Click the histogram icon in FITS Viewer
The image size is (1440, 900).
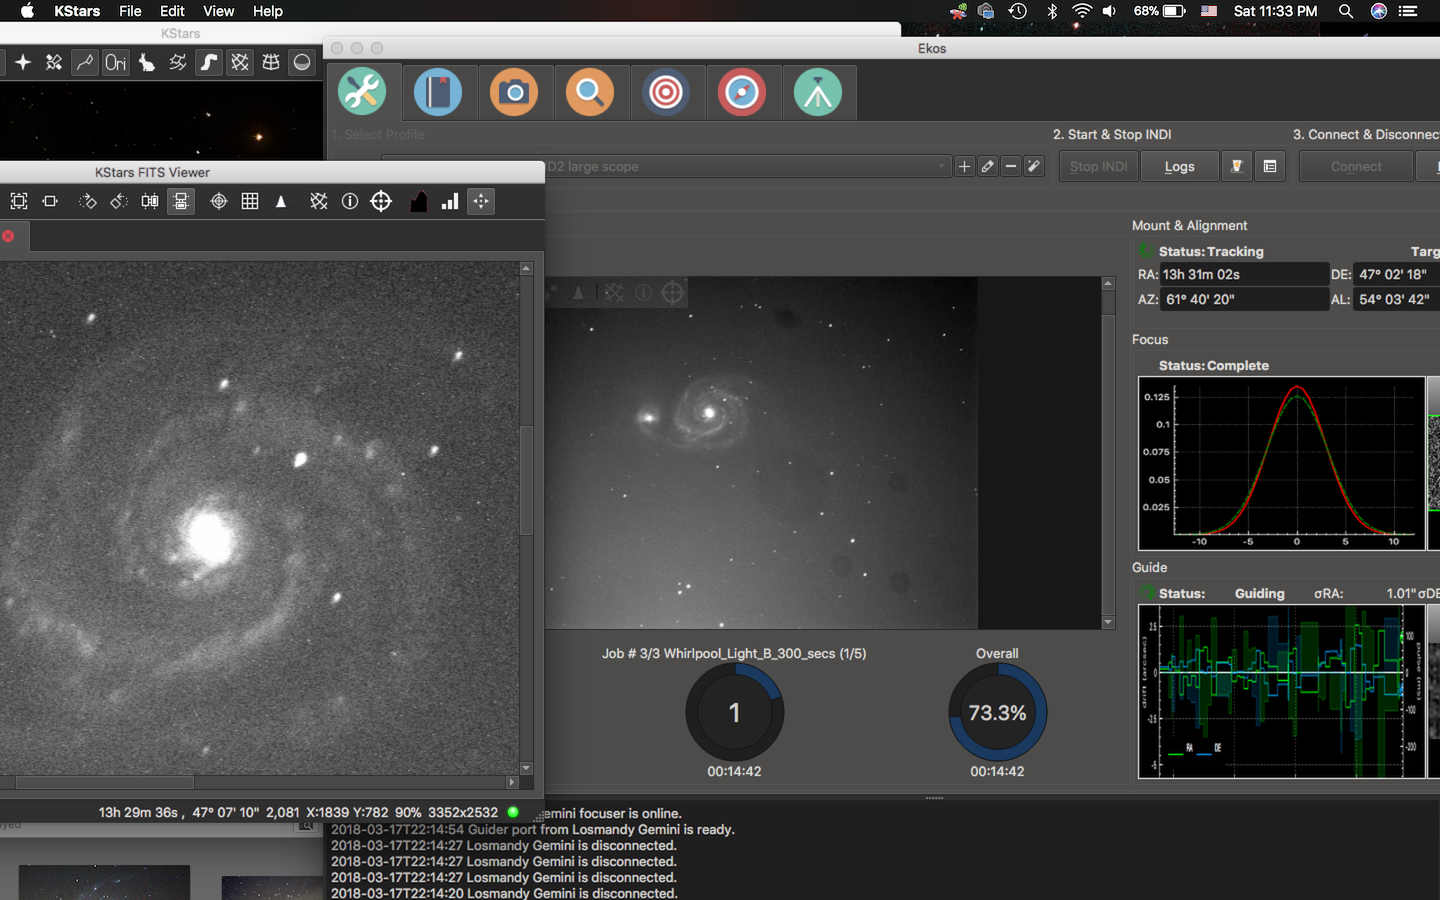pyautogui.click(x=419, y=201)
